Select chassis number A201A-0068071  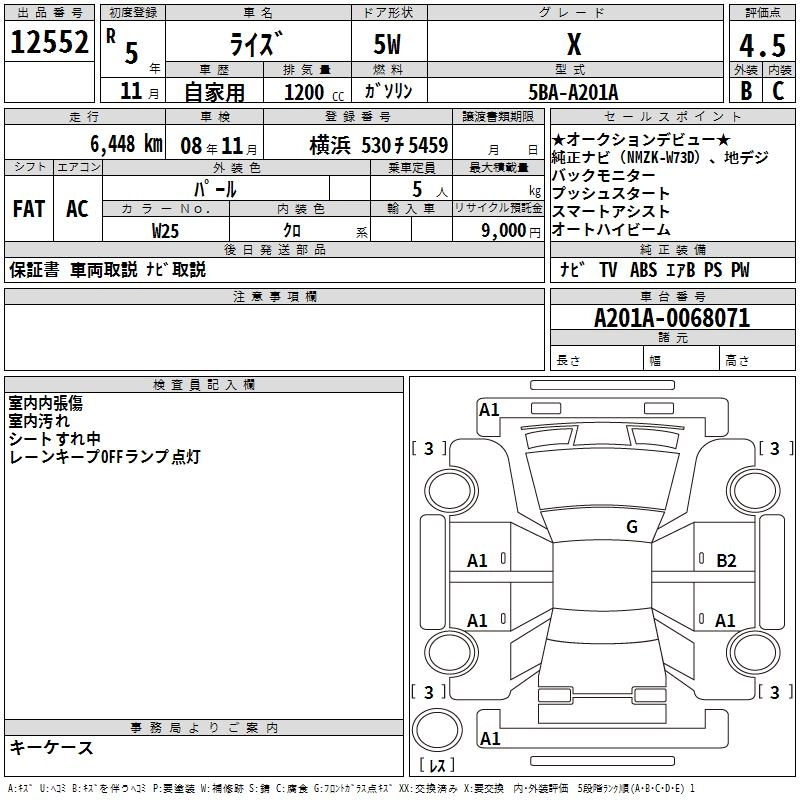(x=672, y=318)
